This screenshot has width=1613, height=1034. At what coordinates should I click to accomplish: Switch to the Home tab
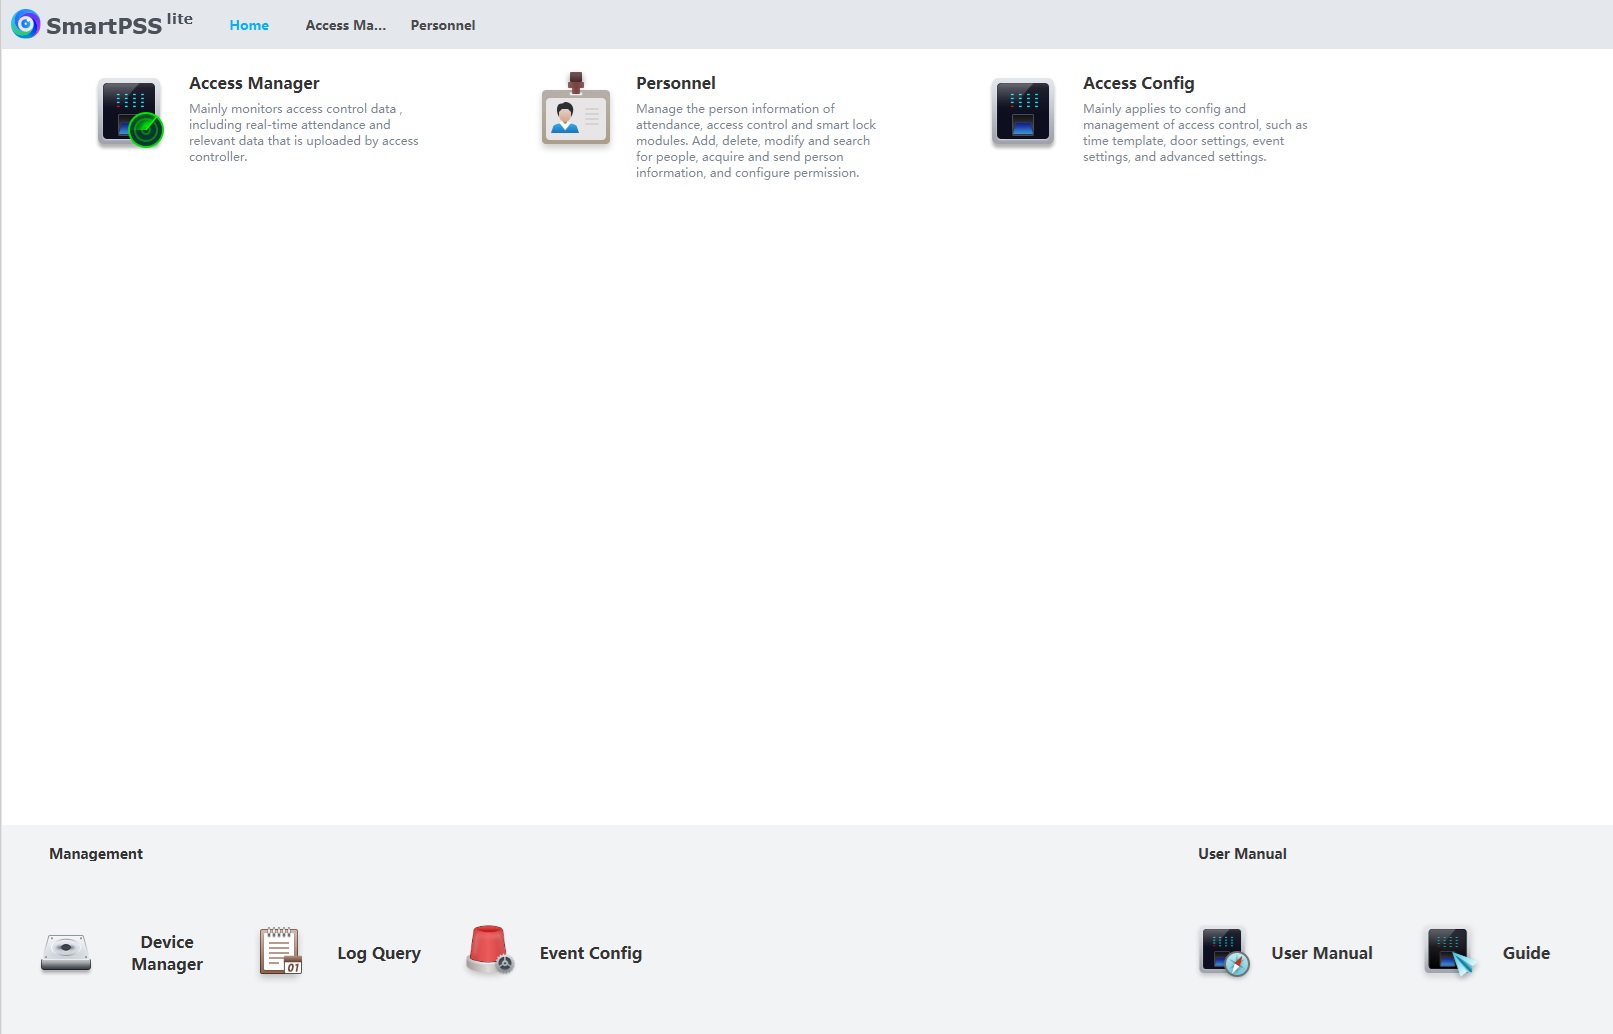coord(249,25)
